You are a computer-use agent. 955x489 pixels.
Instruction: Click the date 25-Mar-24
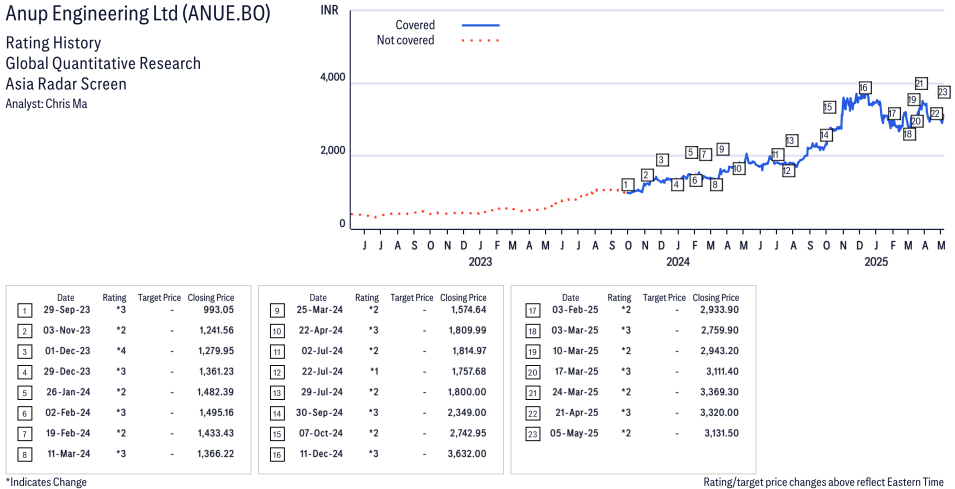click(318, 310)
